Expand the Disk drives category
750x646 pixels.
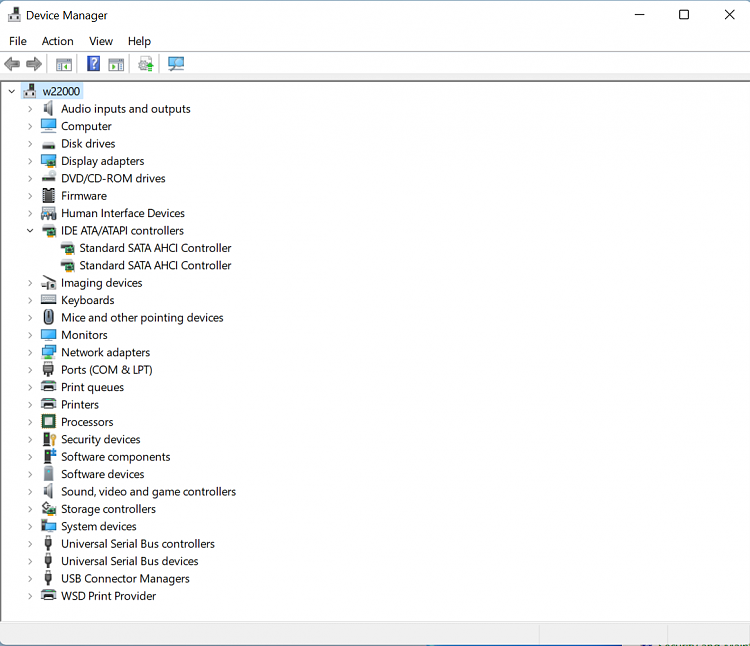coord(30,143)
